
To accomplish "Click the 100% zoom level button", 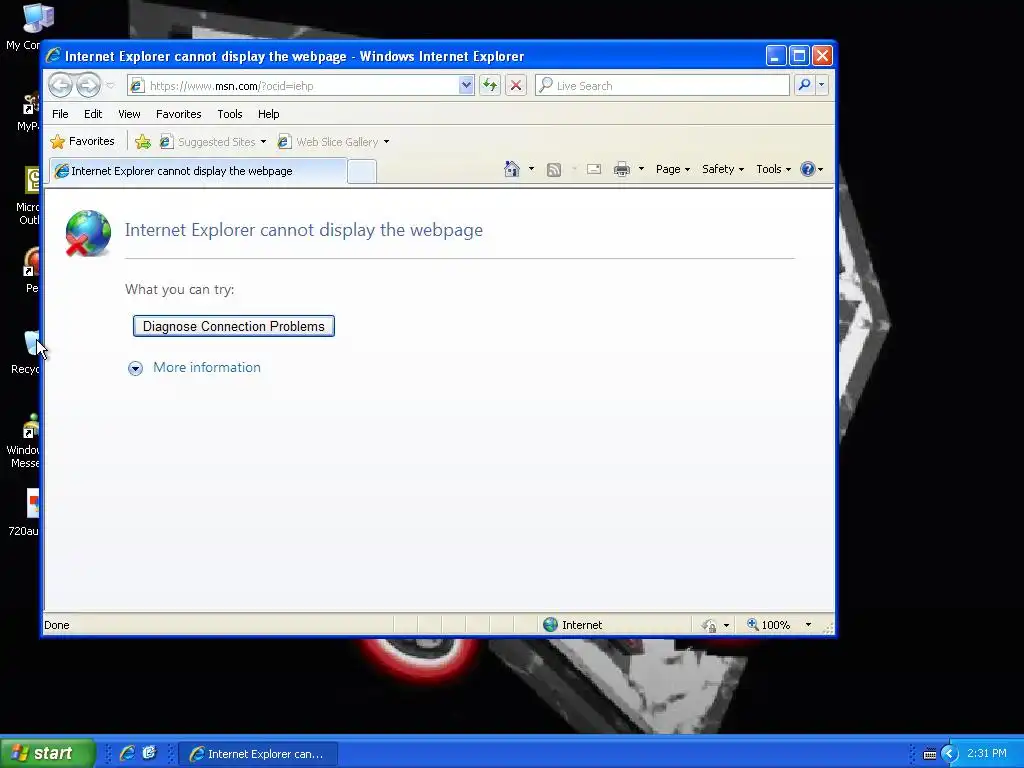I will point(769,625).
